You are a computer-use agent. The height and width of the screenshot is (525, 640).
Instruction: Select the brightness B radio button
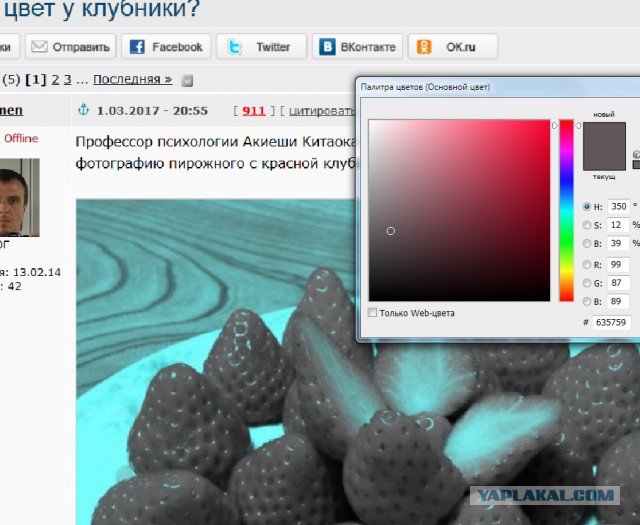coord(587,244)
